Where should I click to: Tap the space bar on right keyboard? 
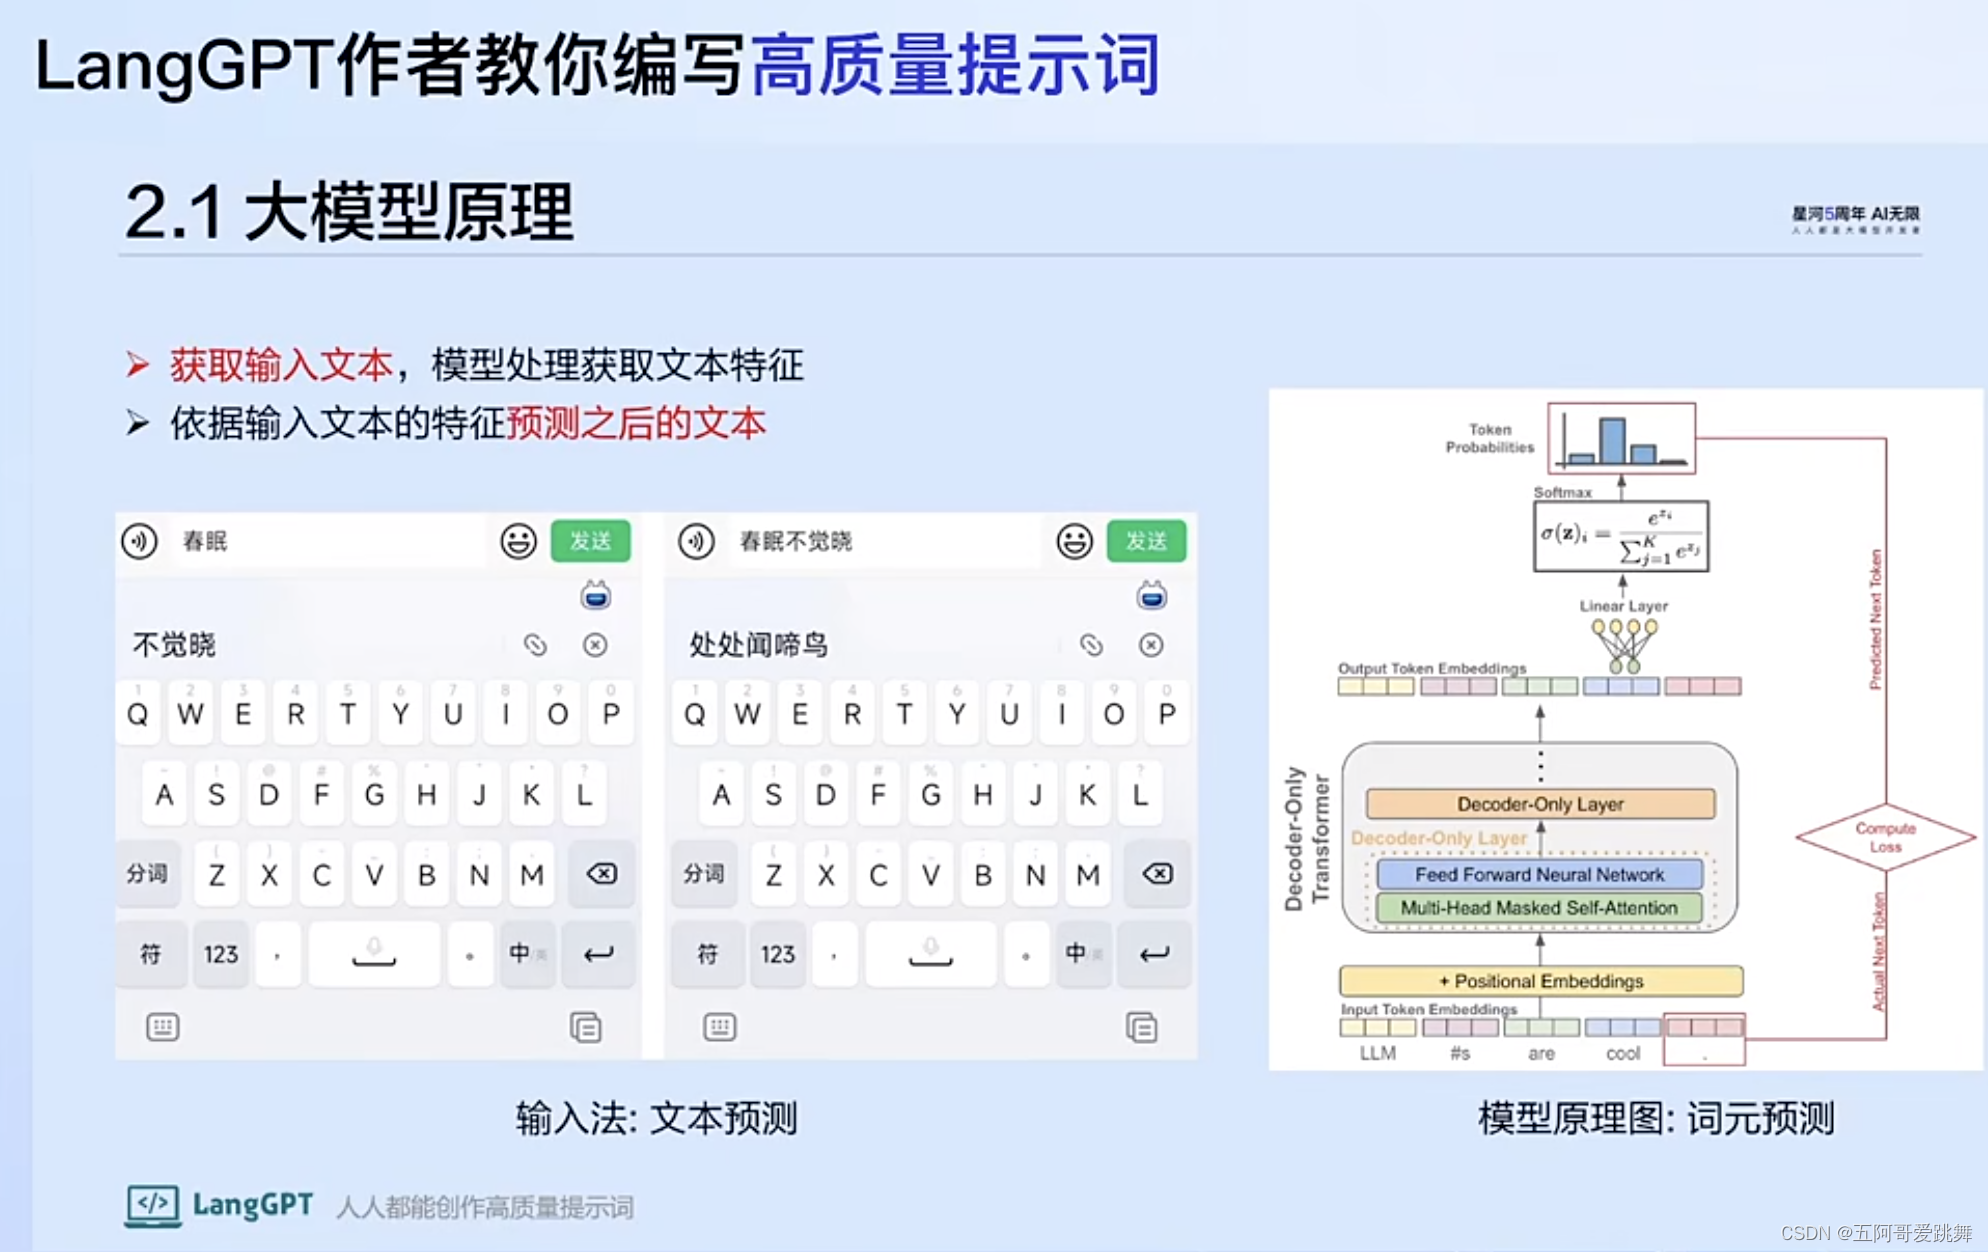tap(930, 954)
